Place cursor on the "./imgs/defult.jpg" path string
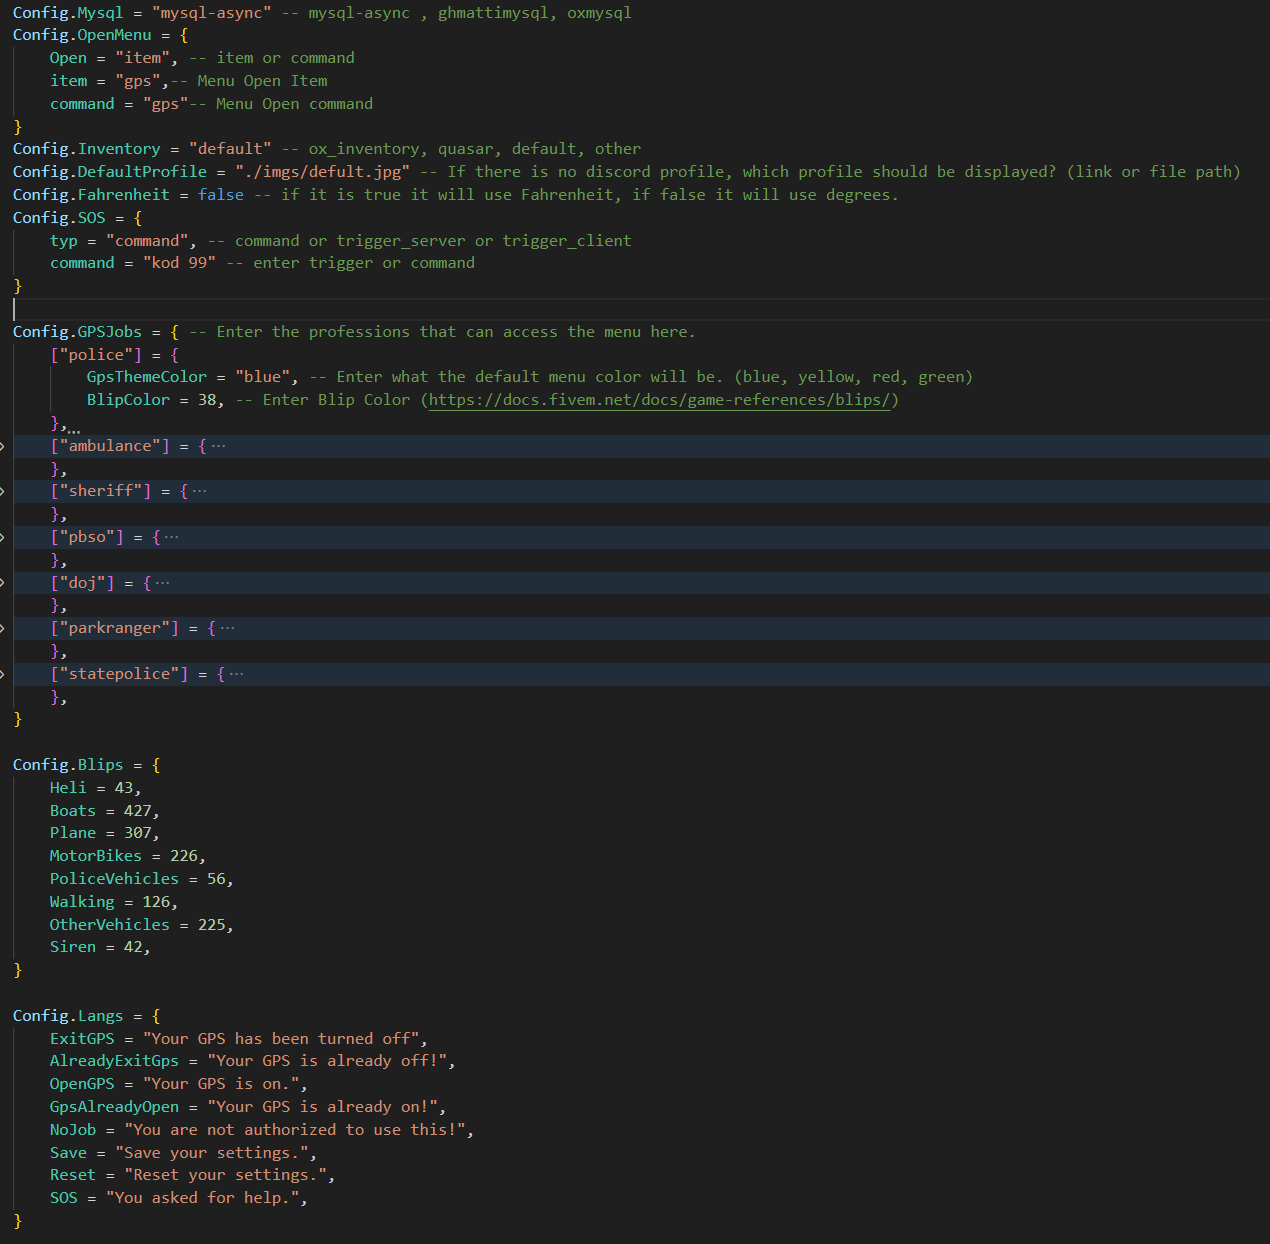 tap(322, 172)
